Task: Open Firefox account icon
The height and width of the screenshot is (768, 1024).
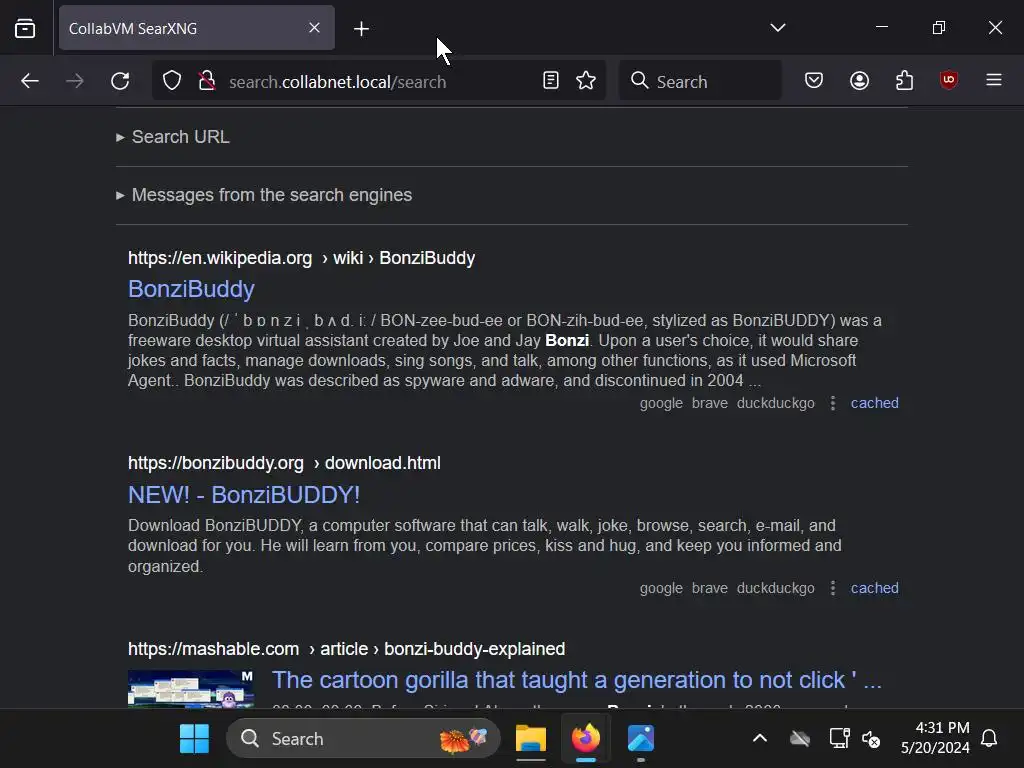Action: 859,80
